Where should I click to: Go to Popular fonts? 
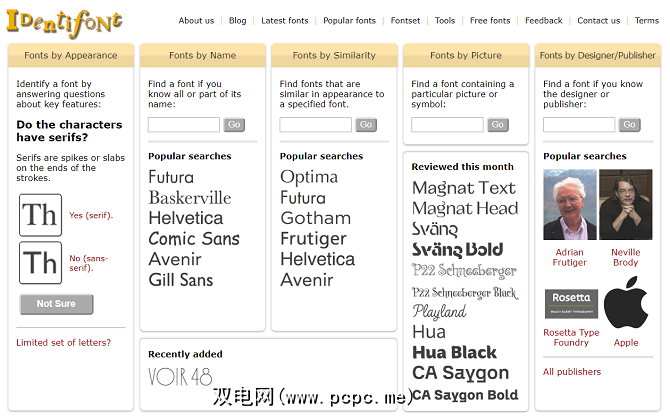point(350,21)
